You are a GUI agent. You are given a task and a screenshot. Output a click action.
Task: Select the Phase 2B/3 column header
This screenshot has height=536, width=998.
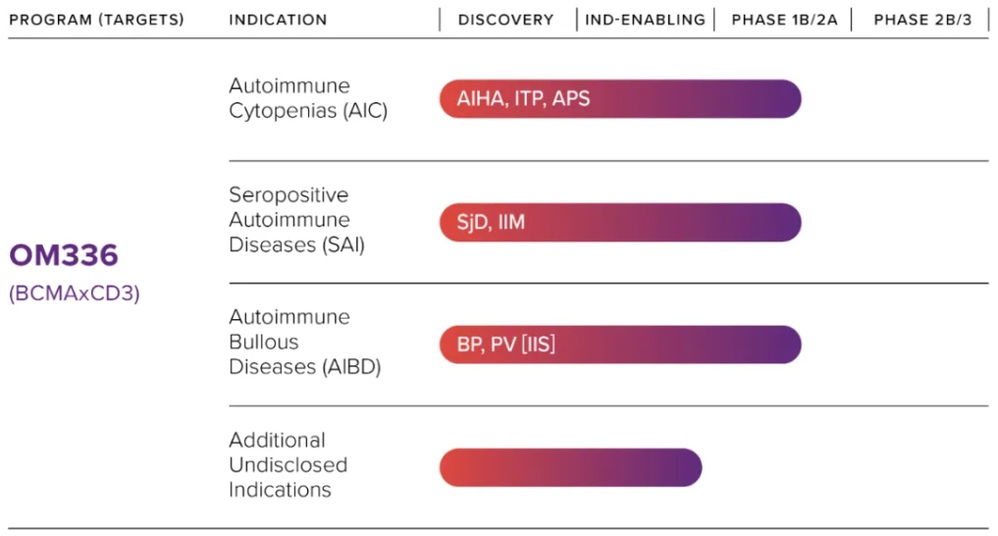coord(922,20)
